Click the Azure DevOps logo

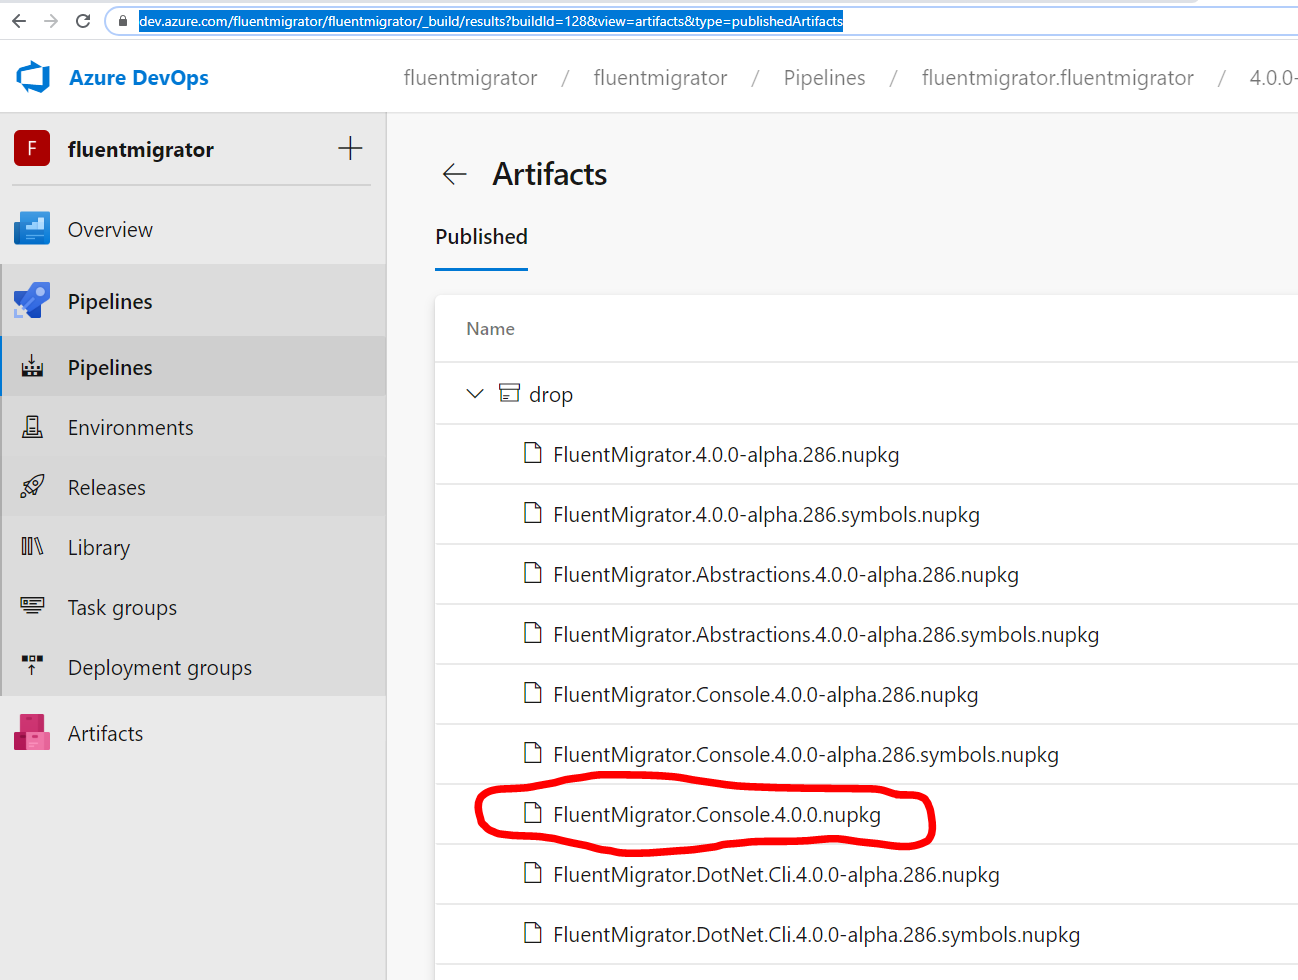(33, 77)
